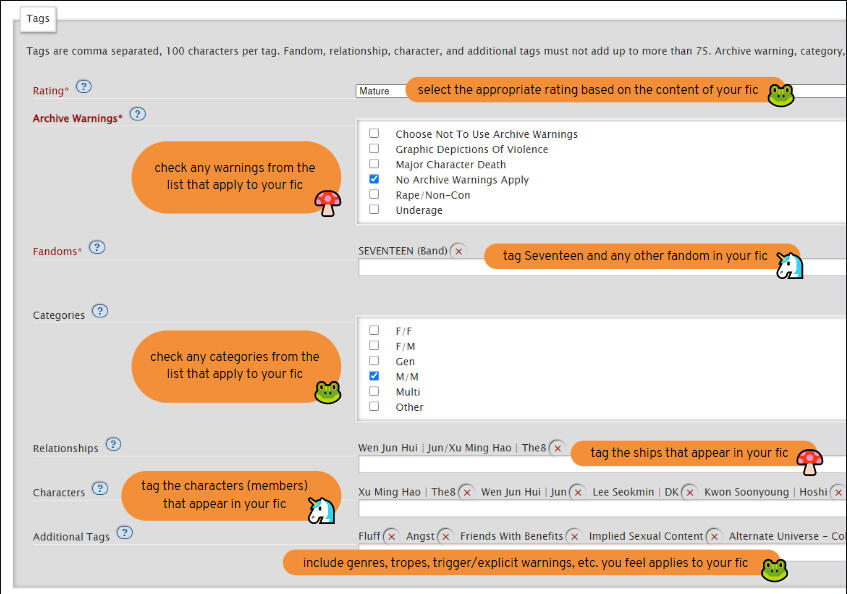Image resolution: width=847 pixels, height=594 pixels.
Task: Check Major Character Death warning
Action: (374, 164)
